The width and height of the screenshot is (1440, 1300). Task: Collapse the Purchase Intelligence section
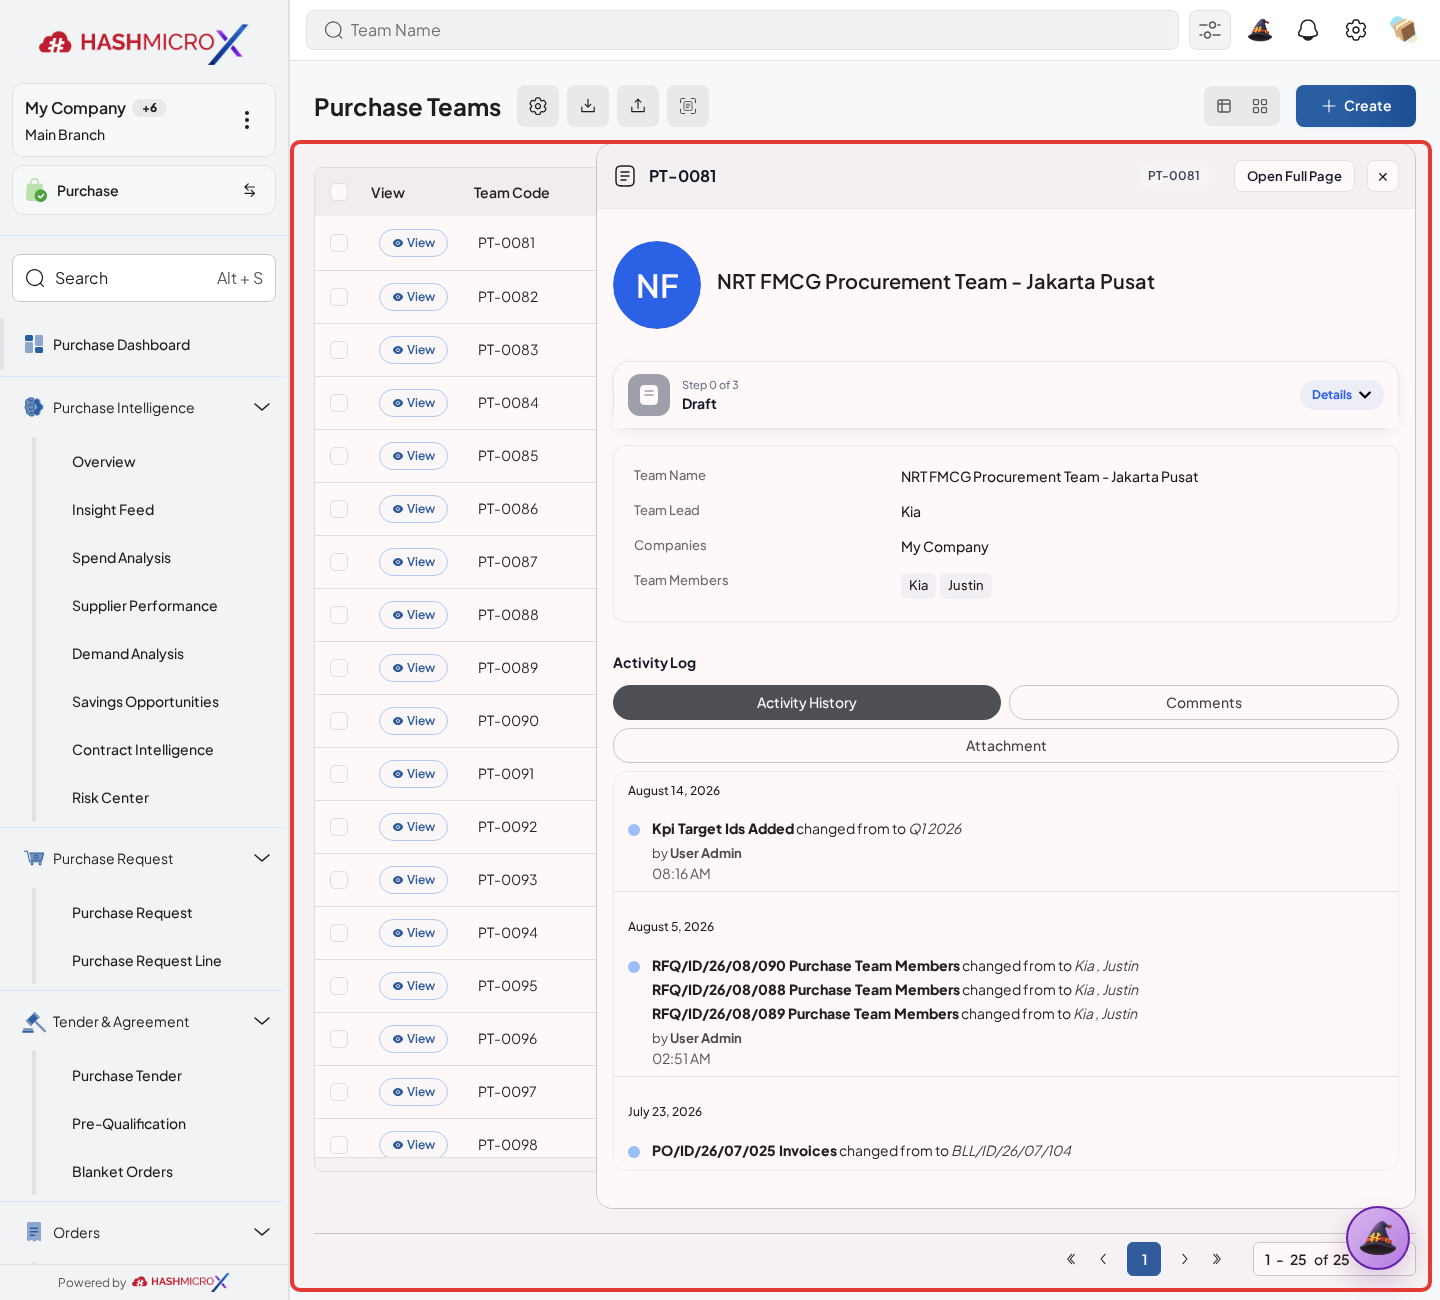coord(262,407)
